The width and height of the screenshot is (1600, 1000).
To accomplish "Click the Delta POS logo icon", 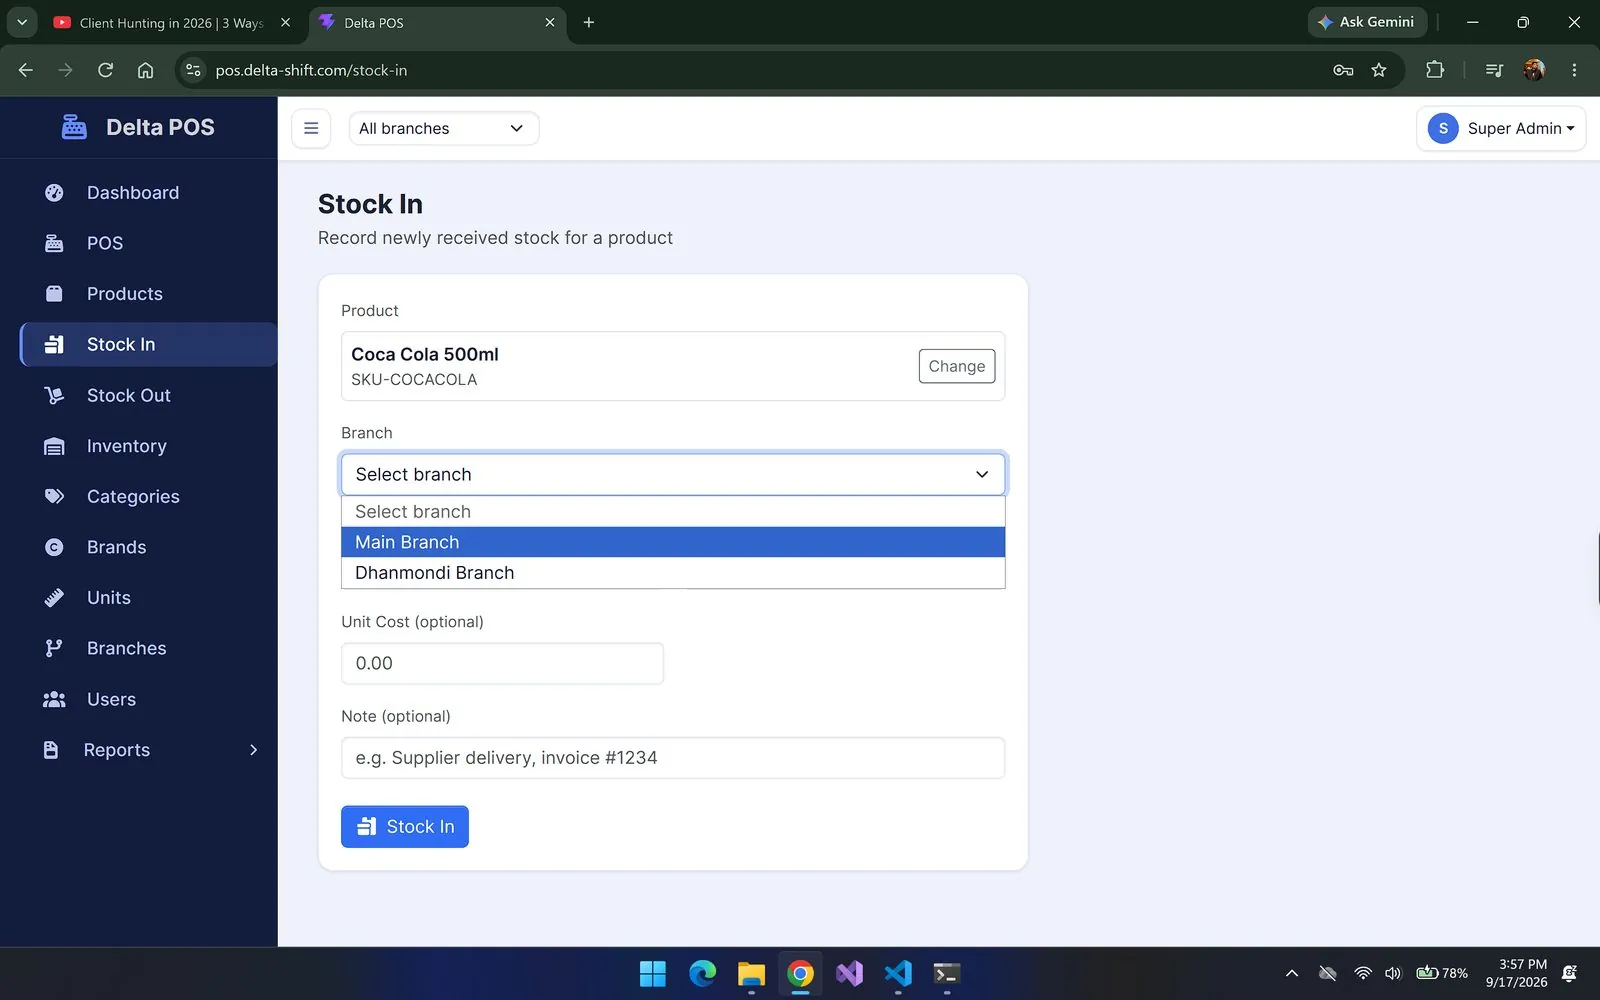I will pos(74,127).
